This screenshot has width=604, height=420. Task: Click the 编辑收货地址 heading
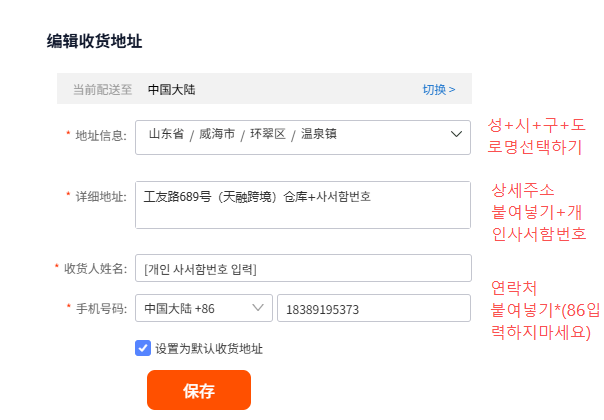pos(94,41)
